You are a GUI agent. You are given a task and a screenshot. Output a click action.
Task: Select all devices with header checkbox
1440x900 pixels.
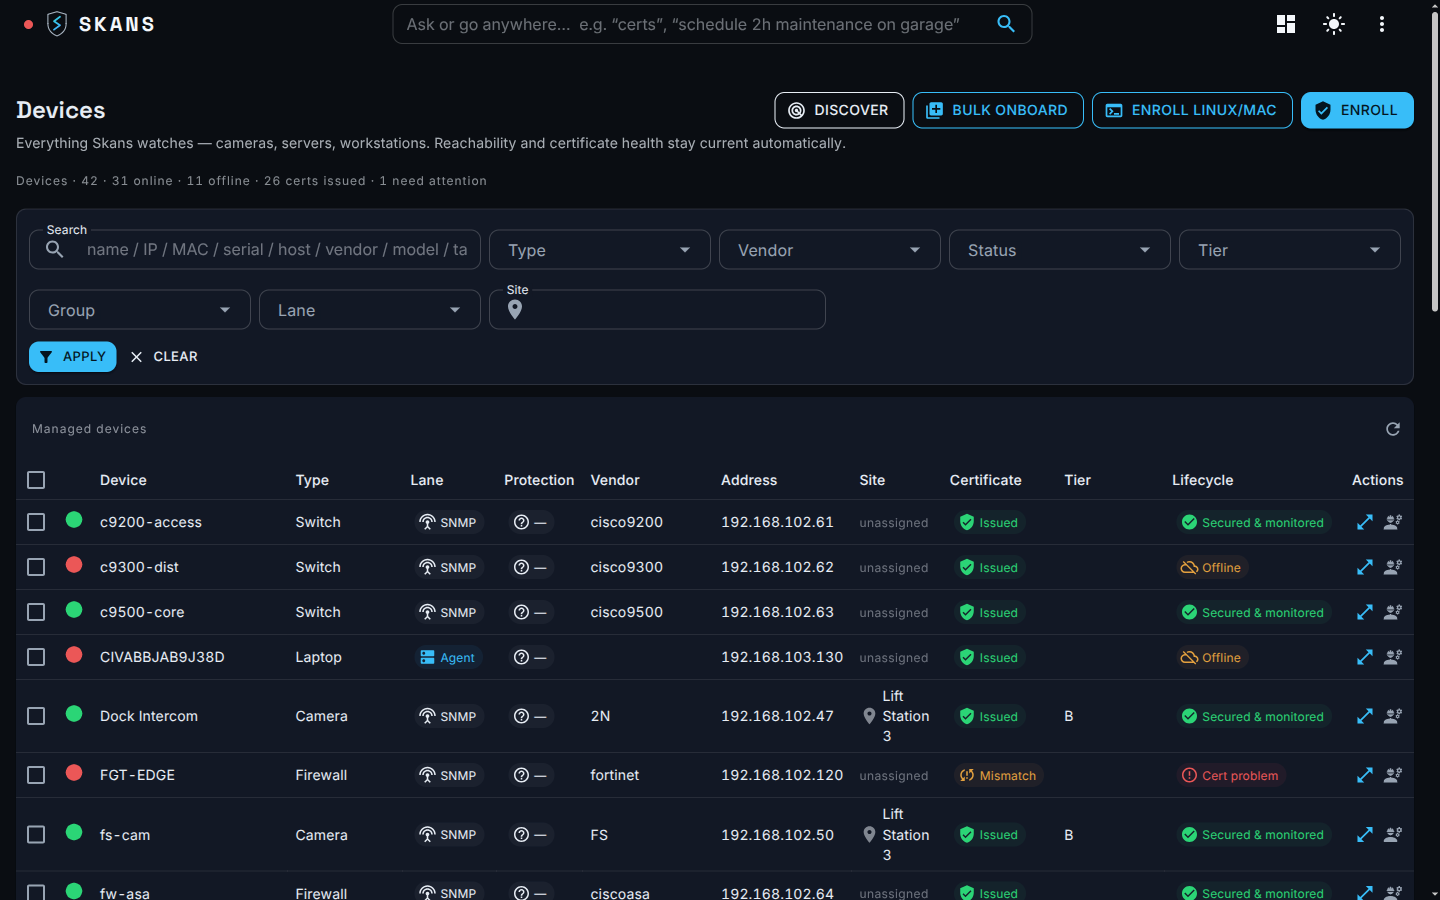pos(36,480)
